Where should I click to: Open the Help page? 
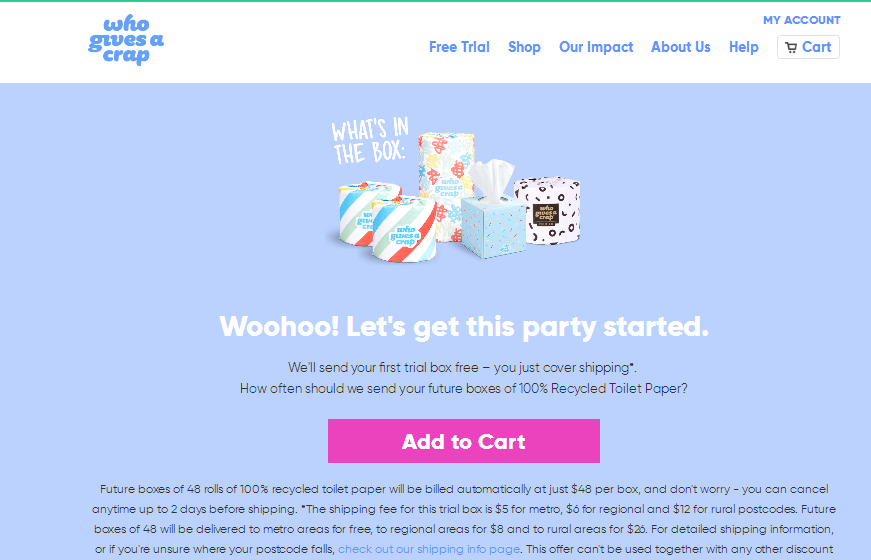coord(744,47)
